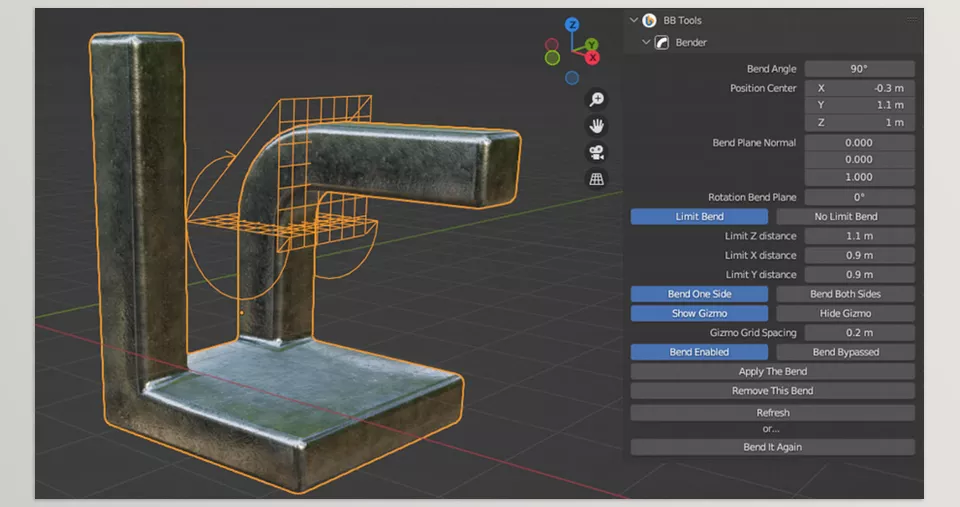960x507 pixels.
Task: Click the negative Z blue circle gizmo
Action: pos(572,78)
